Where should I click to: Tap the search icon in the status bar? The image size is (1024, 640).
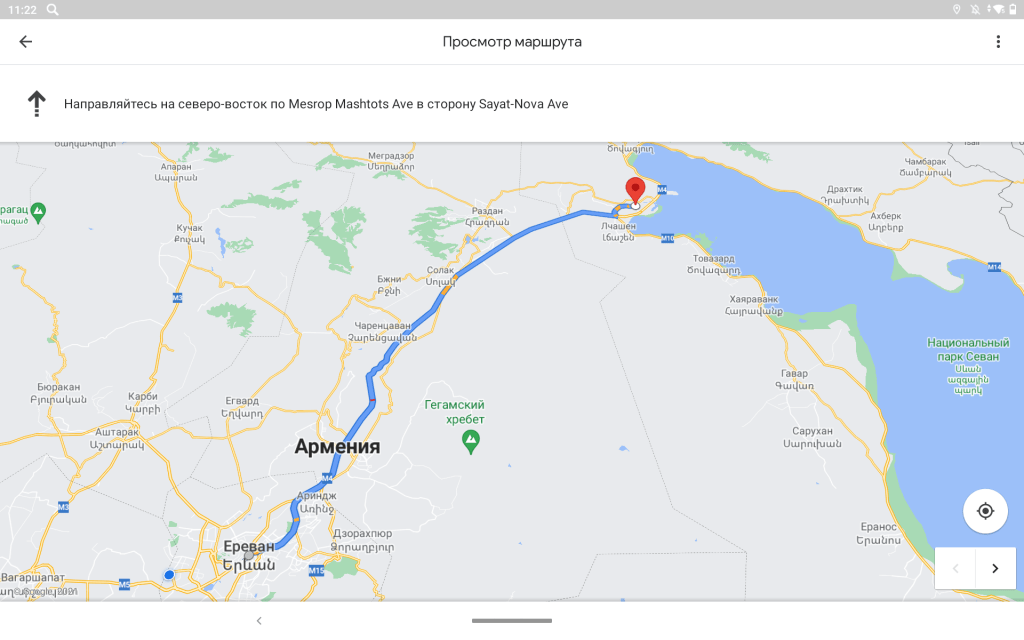(52, 9)
